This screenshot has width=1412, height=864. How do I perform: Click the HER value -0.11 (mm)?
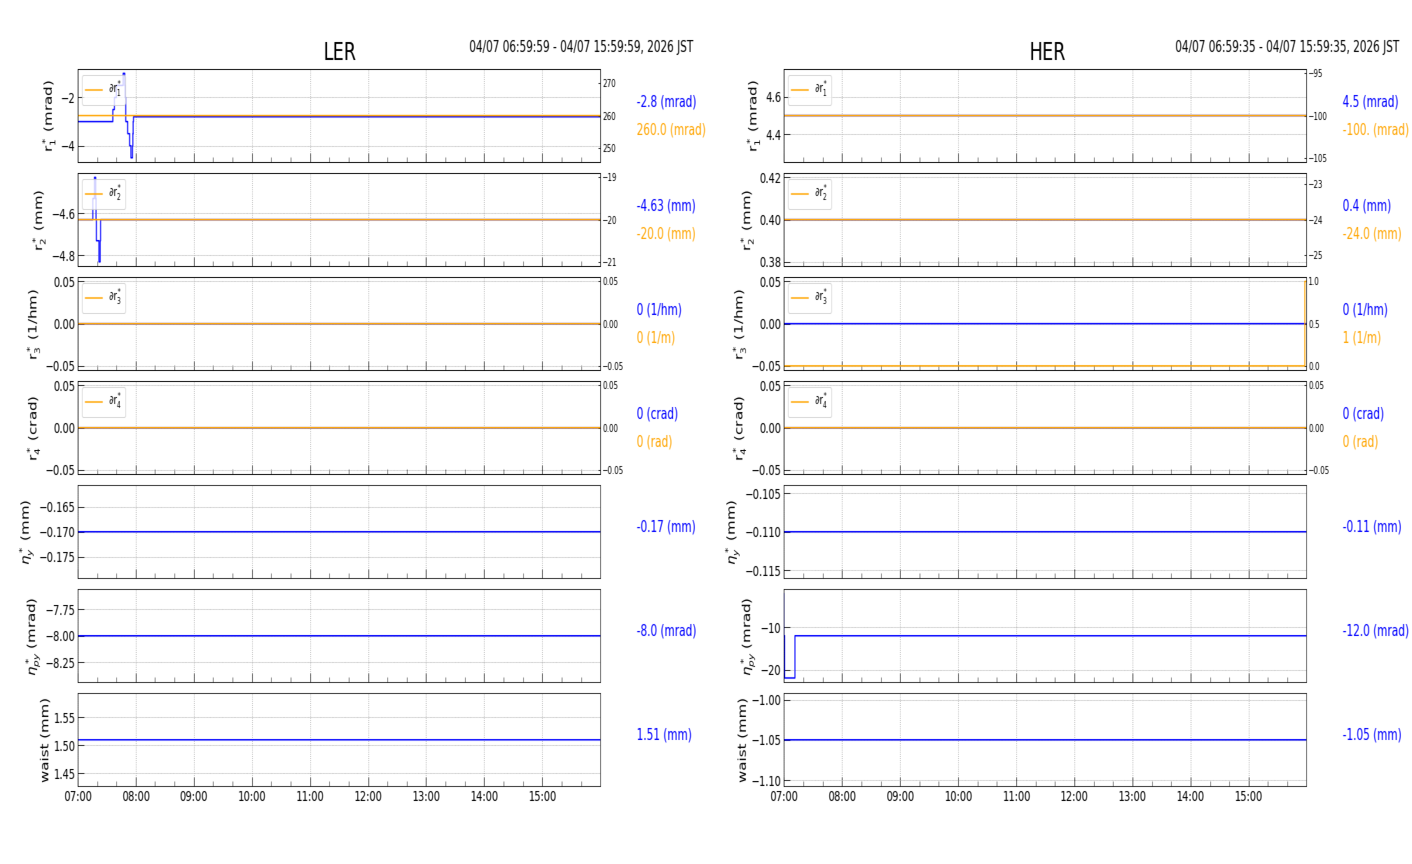click(x=1372, y=527)
